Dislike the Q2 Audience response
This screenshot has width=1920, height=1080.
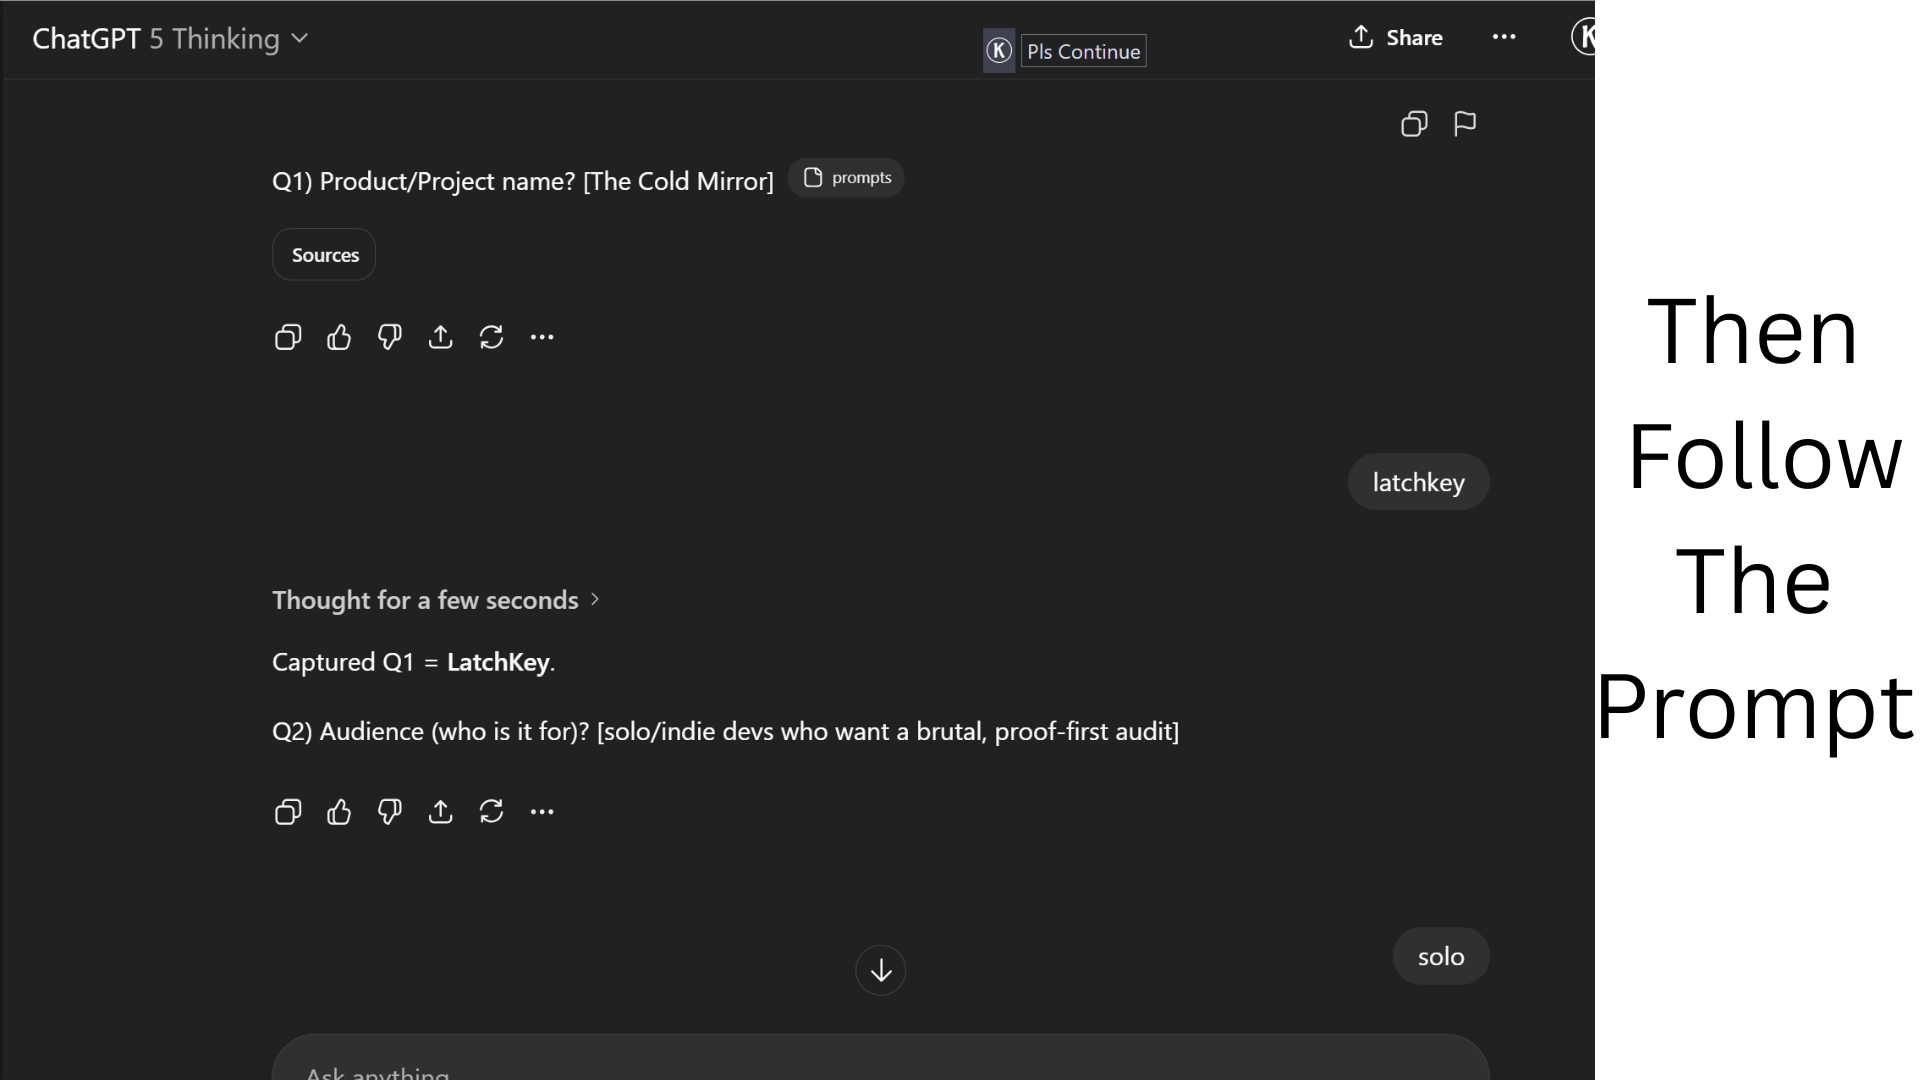[x=390, y=812]
